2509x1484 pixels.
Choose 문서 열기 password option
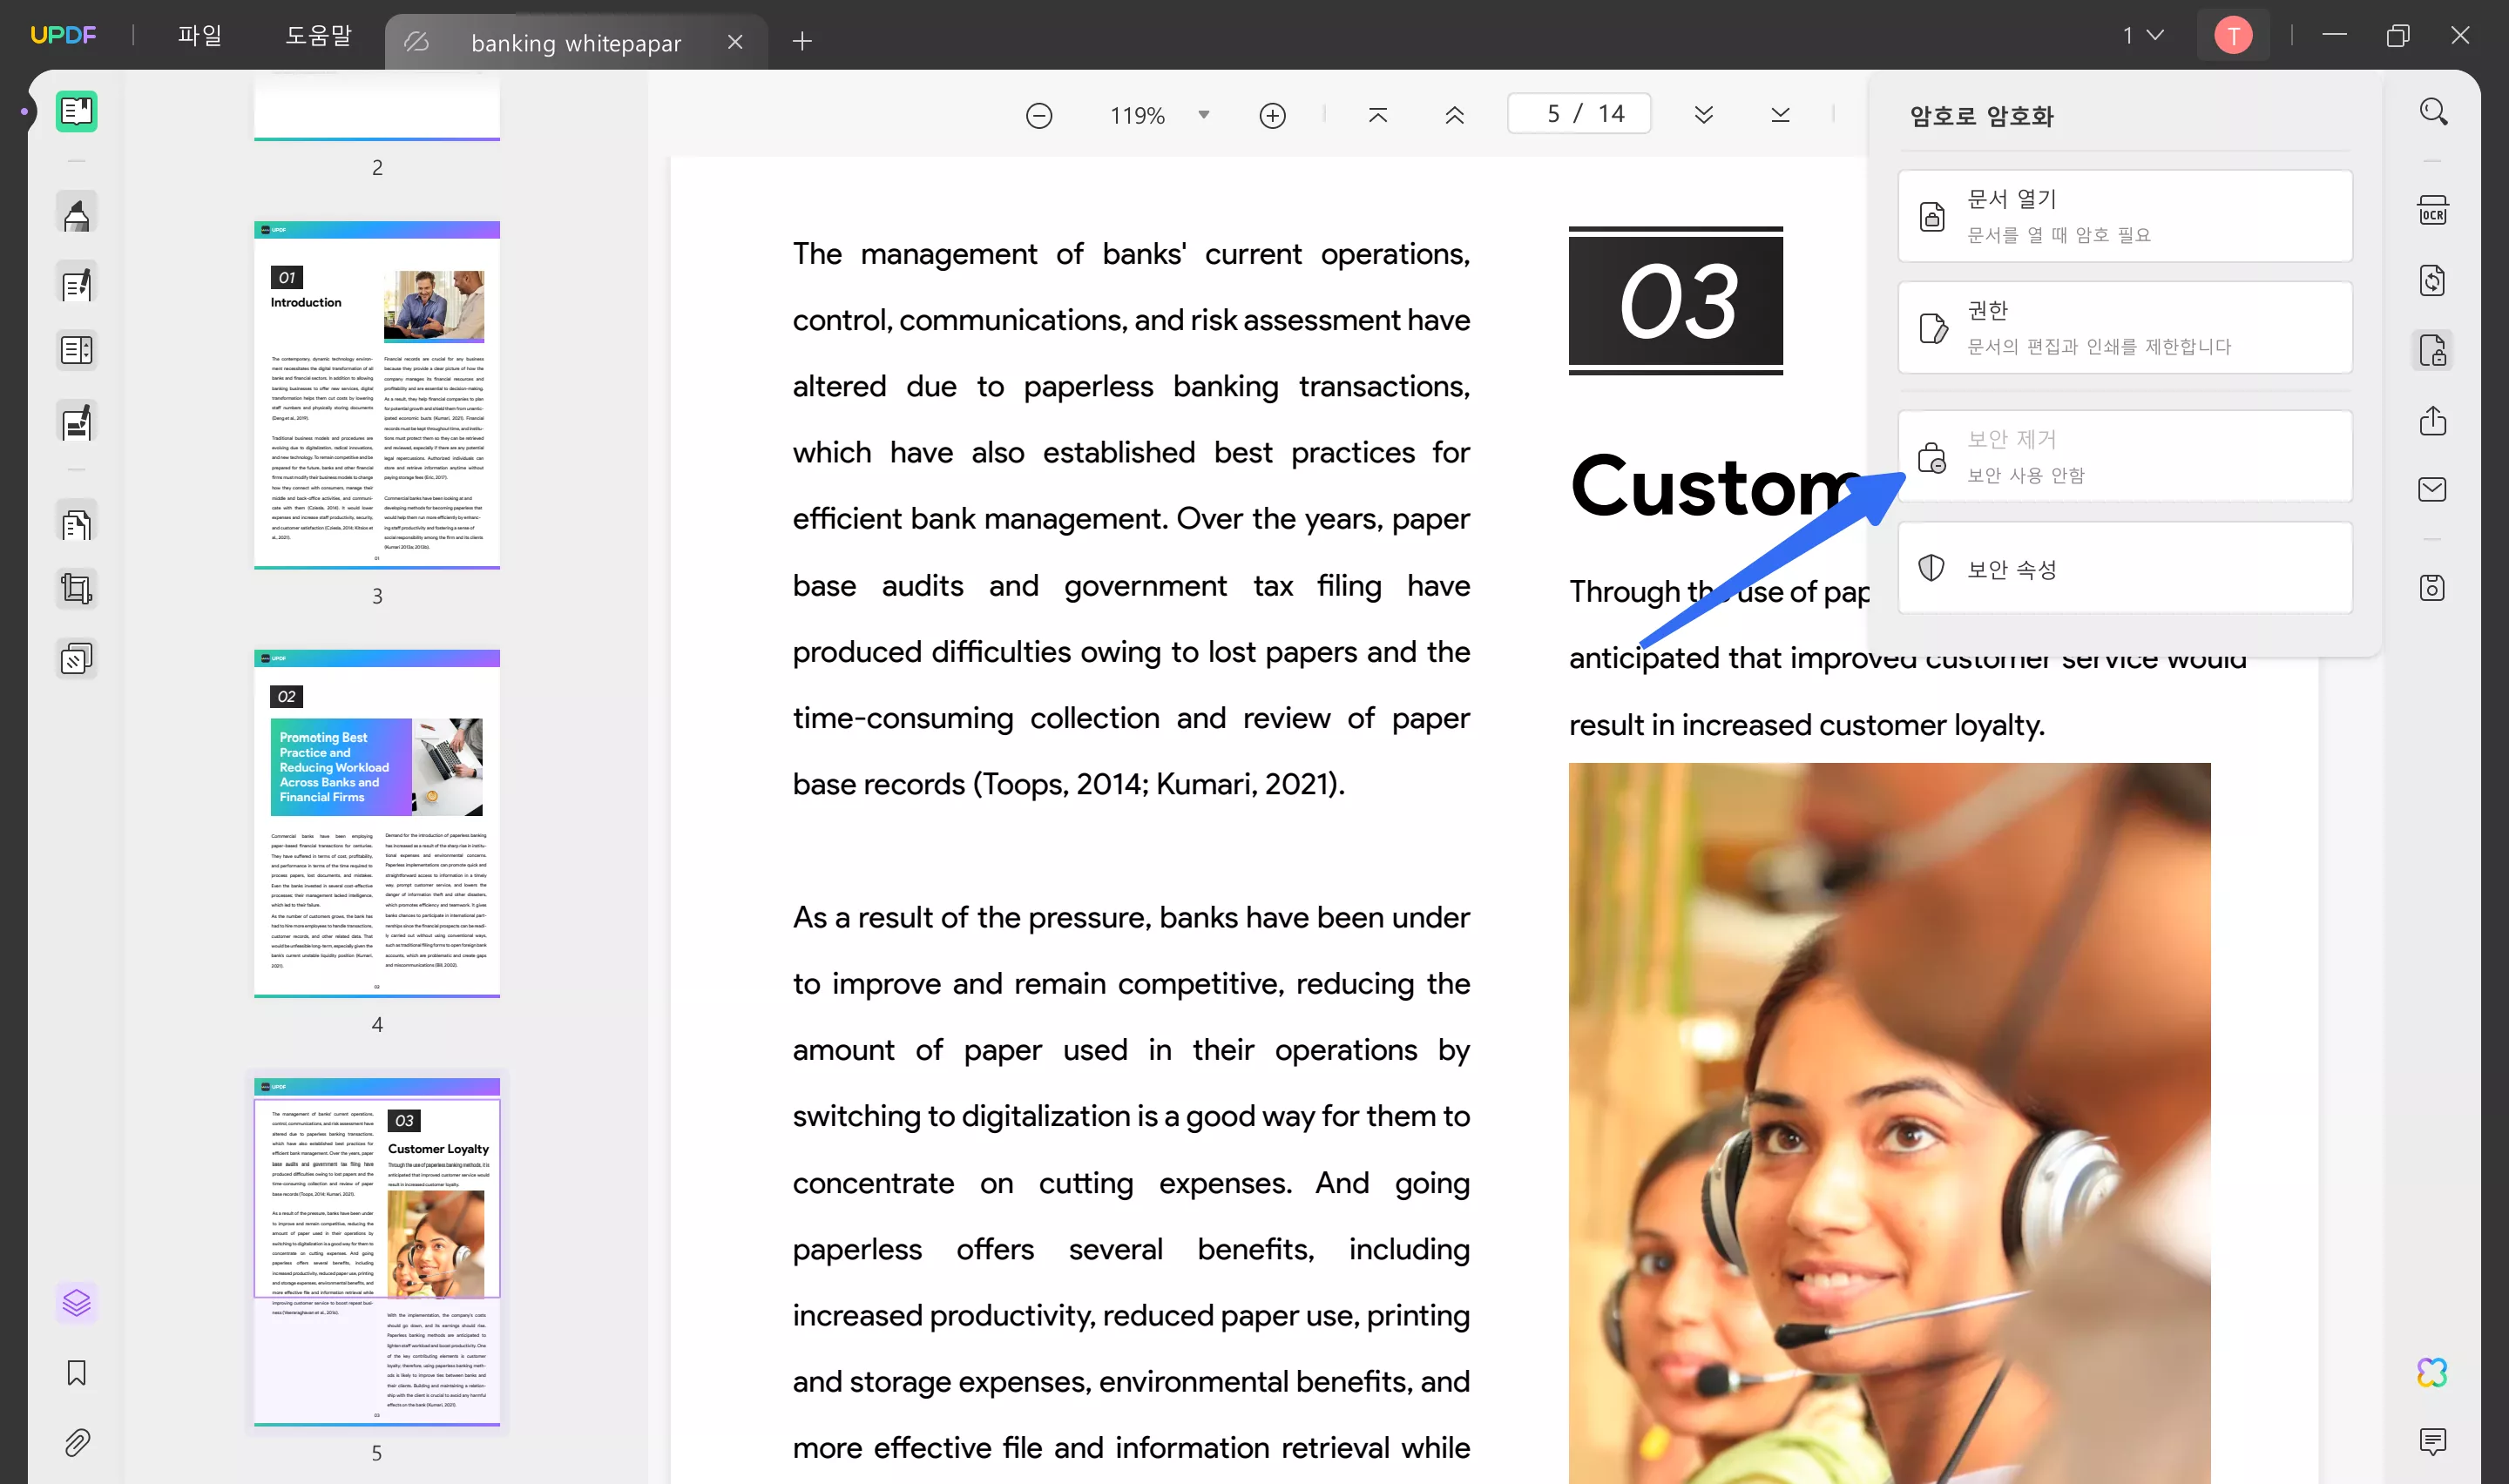(x=2125, y=216)
